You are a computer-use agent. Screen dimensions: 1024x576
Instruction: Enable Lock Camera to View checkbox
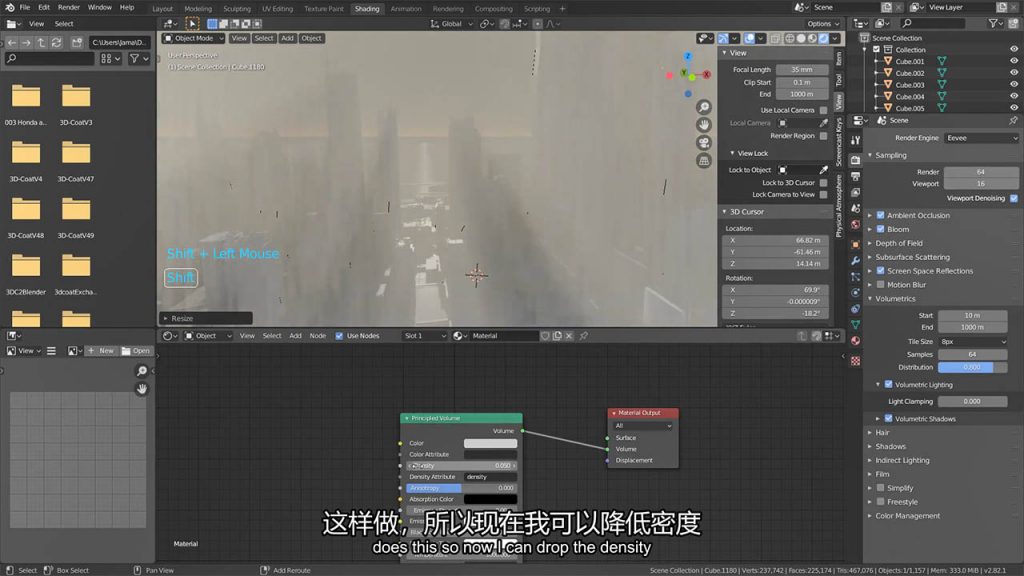pos(823,195)
